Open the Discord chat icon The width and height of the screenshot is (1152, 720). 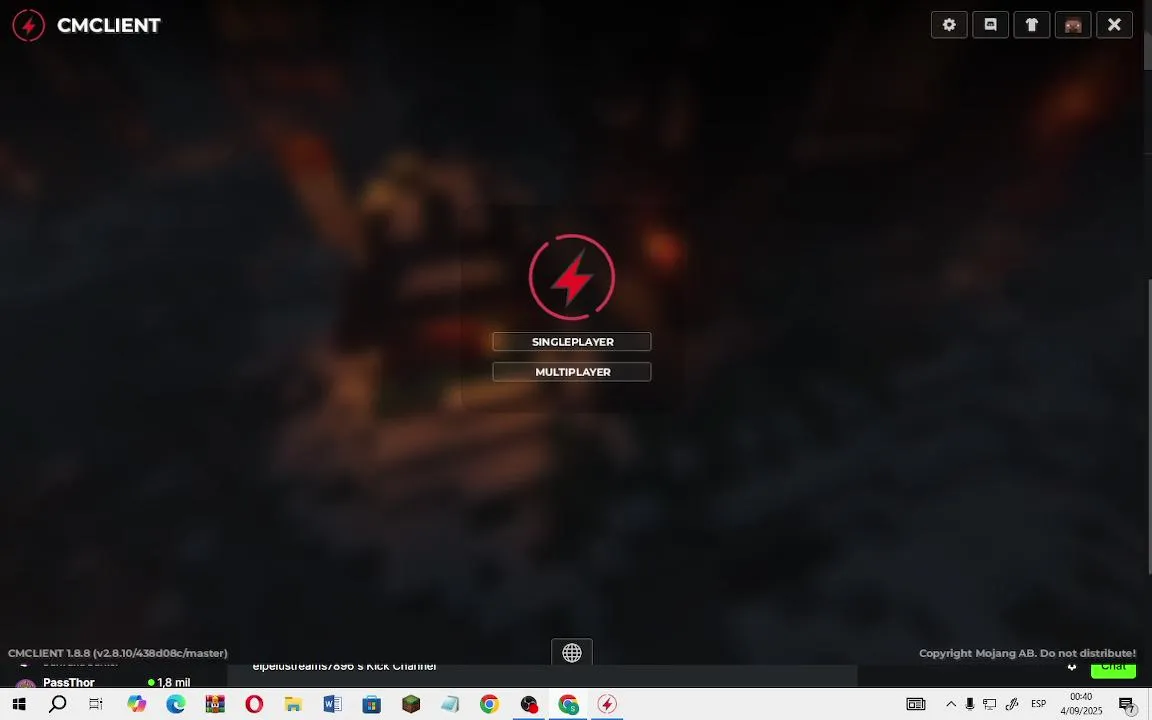pos(990,25)
